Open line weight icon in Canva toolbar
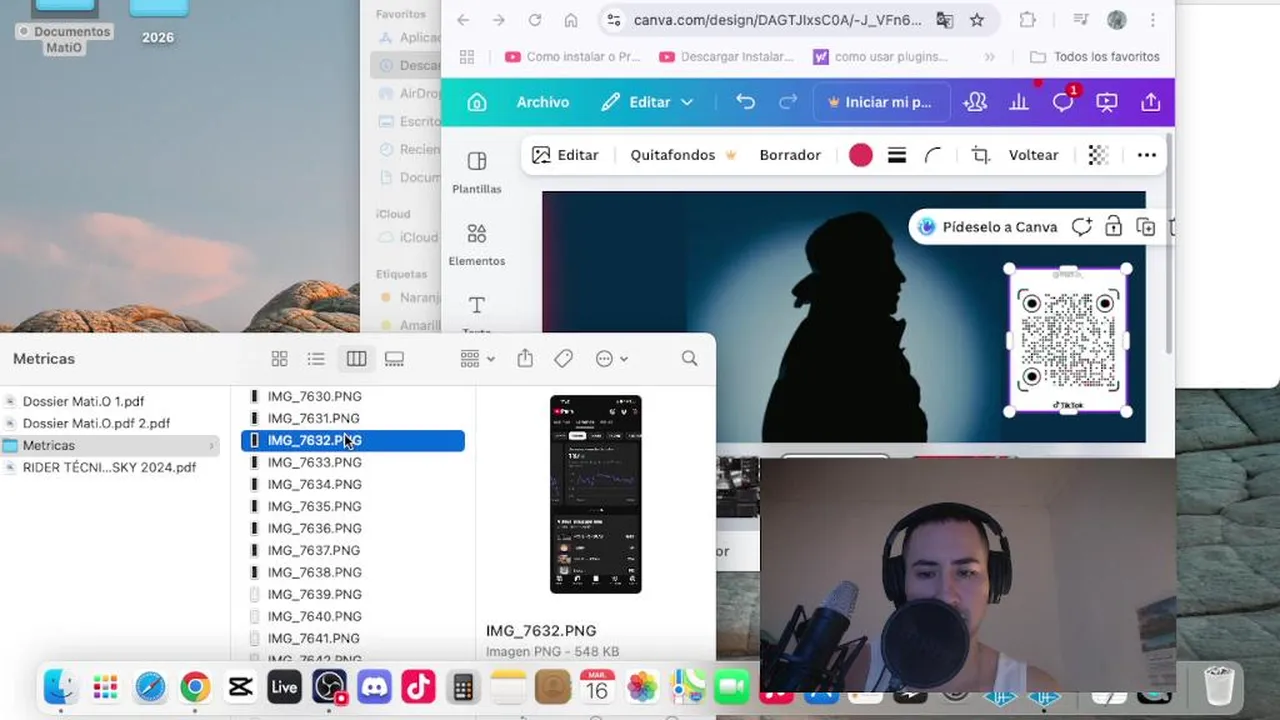 (x=897, y=155)
